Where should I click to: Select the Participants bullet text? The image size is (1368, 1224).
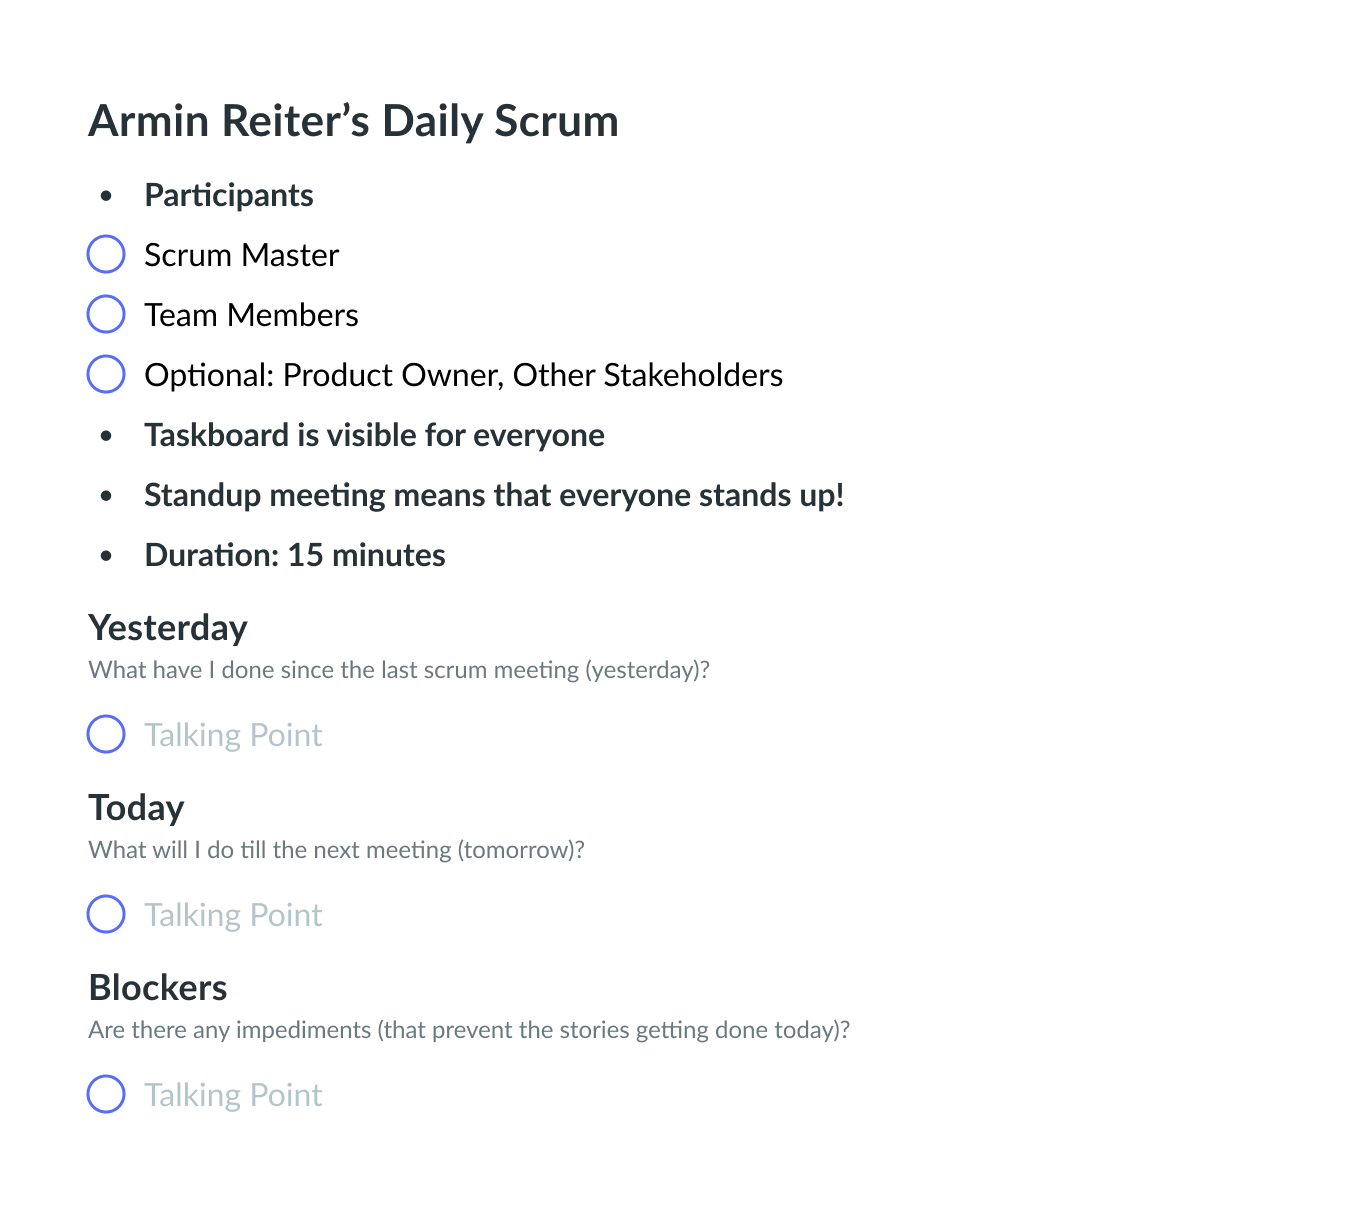tap(229, 195)
